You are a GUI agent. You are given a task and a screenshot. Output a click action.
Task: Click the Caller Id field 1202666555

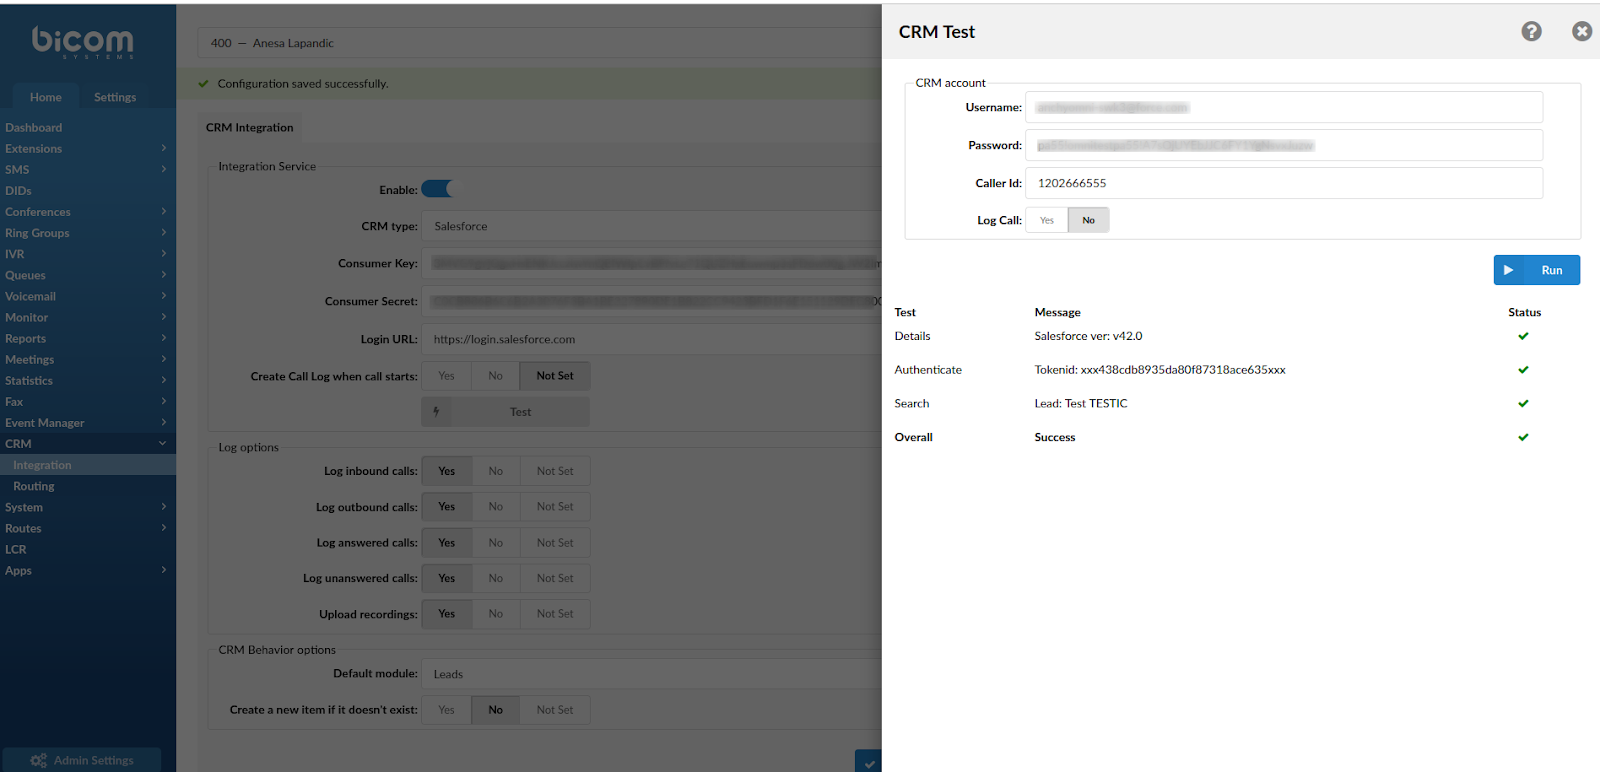point(1284,183)
